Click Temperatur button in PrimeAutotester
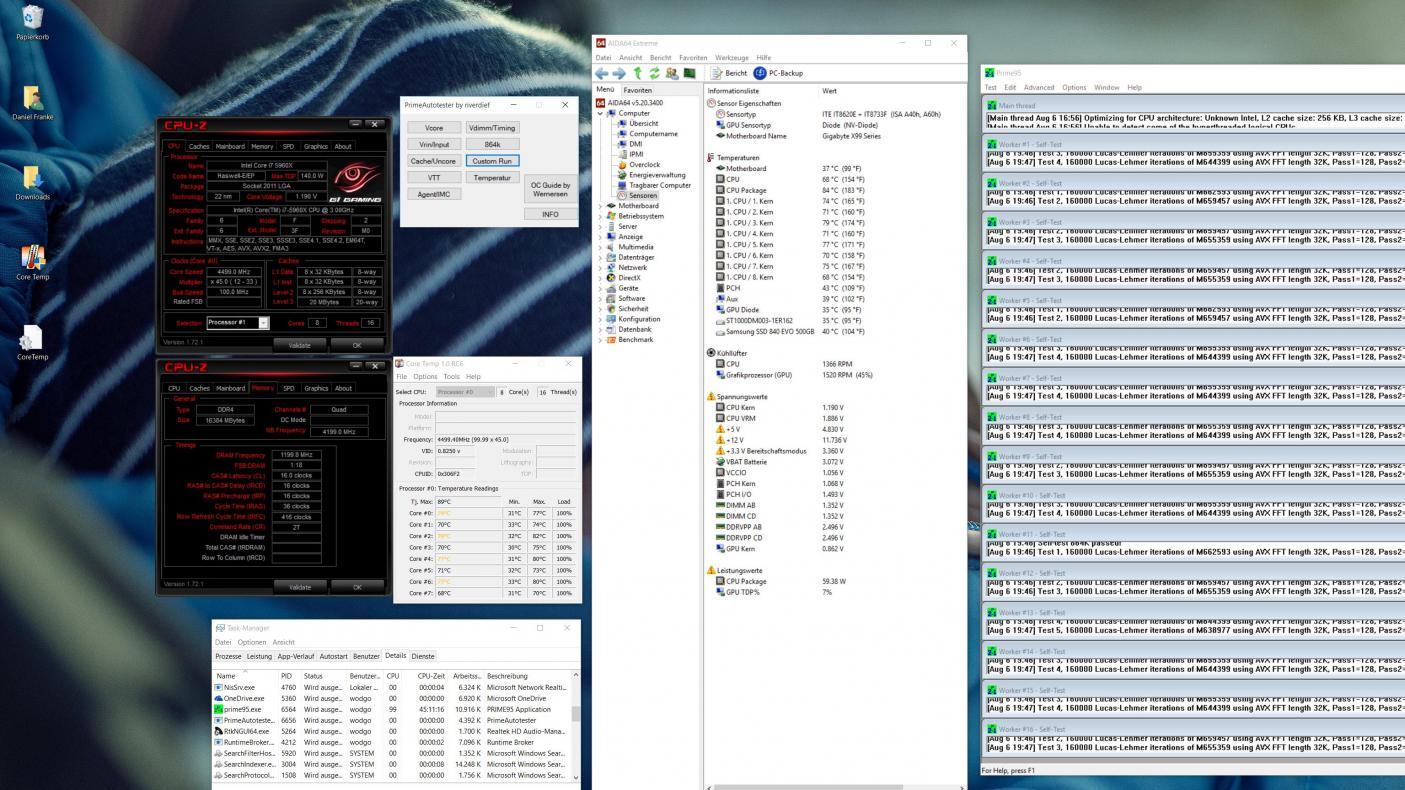 pos(492,177)
